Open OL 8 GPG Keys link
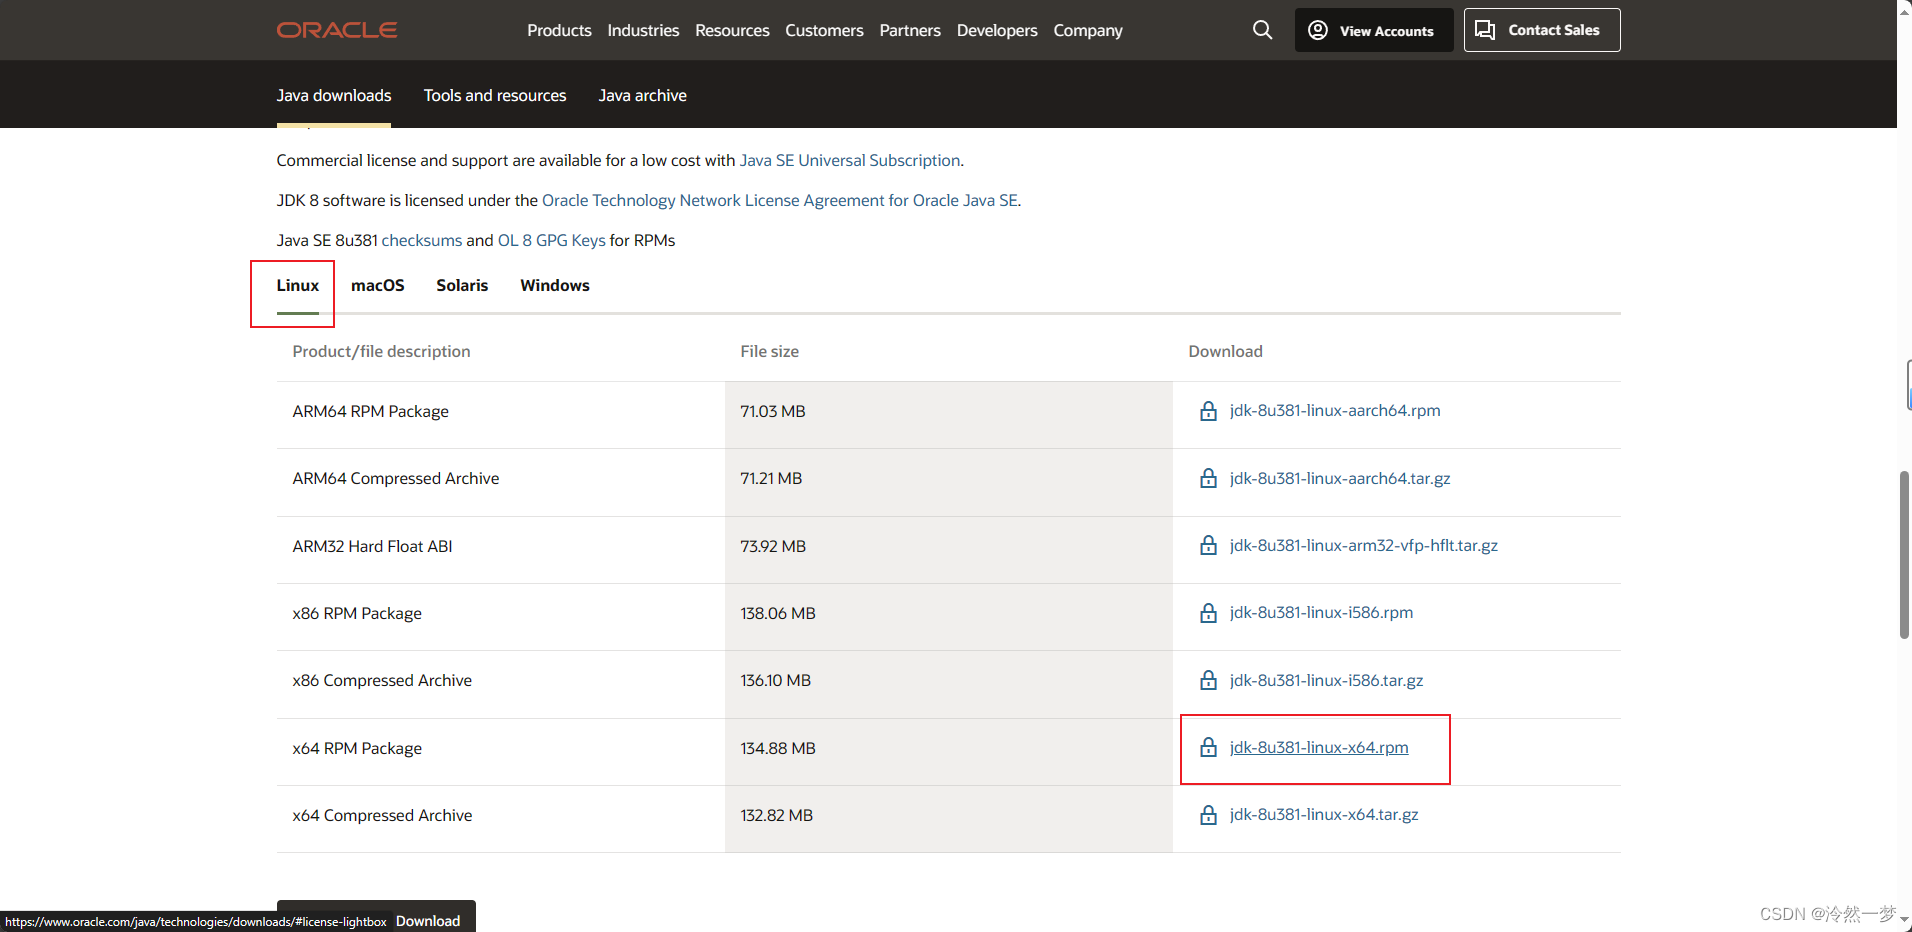This screenshot has width=1912, height=932. click(552, 240)
